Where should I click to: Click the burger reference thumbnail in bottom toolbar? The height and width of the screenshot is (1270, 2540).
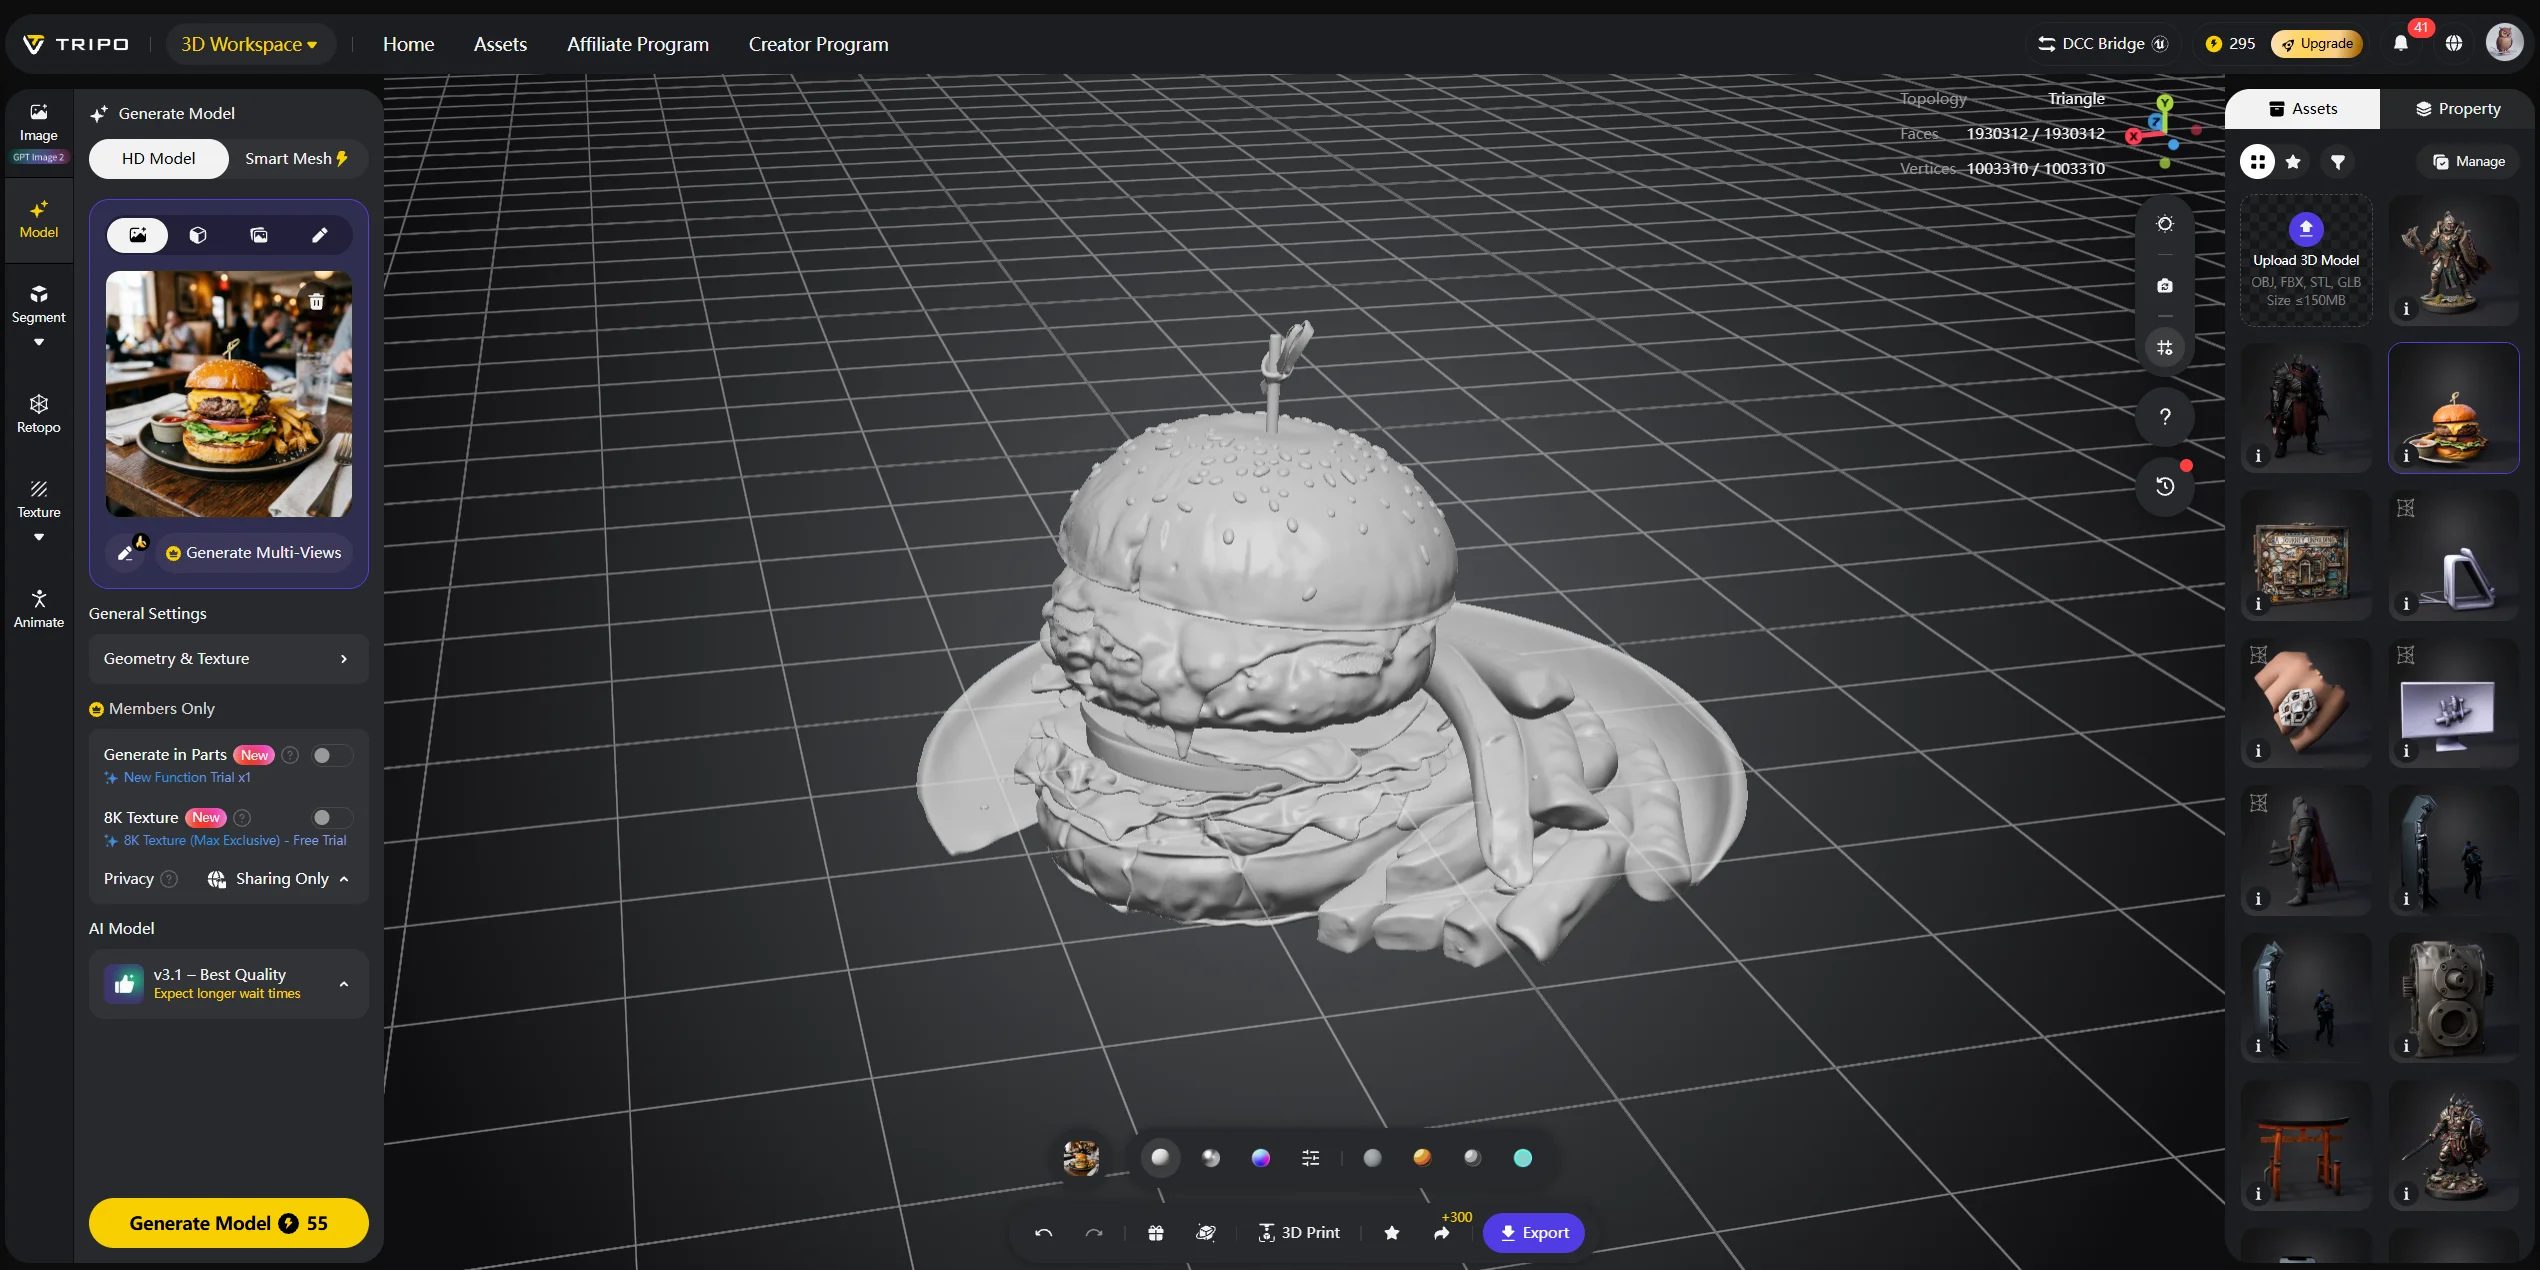1081,1158
